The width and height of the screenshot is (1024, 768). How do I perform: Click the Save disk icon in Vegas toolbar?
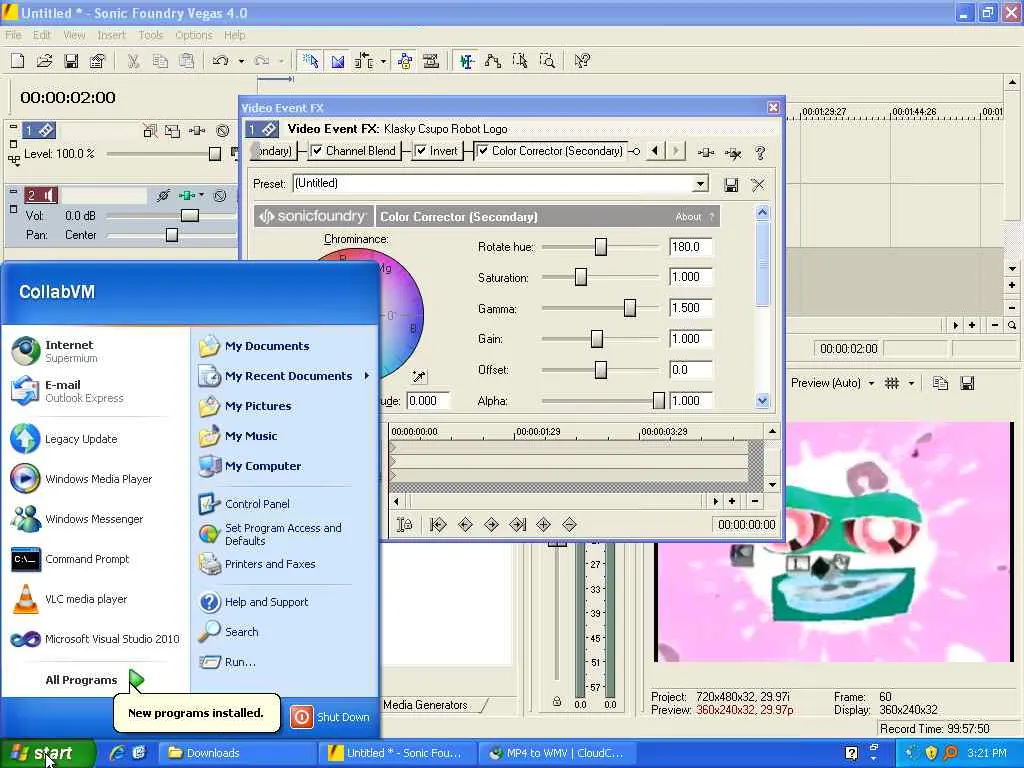point(71,61)
